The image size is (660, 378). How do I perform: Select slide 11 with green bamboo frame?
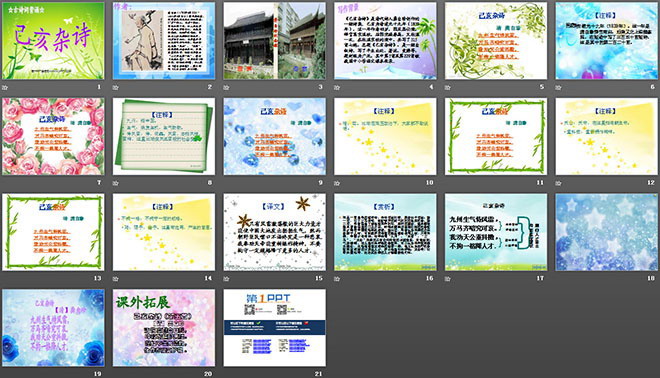(496, 136)
